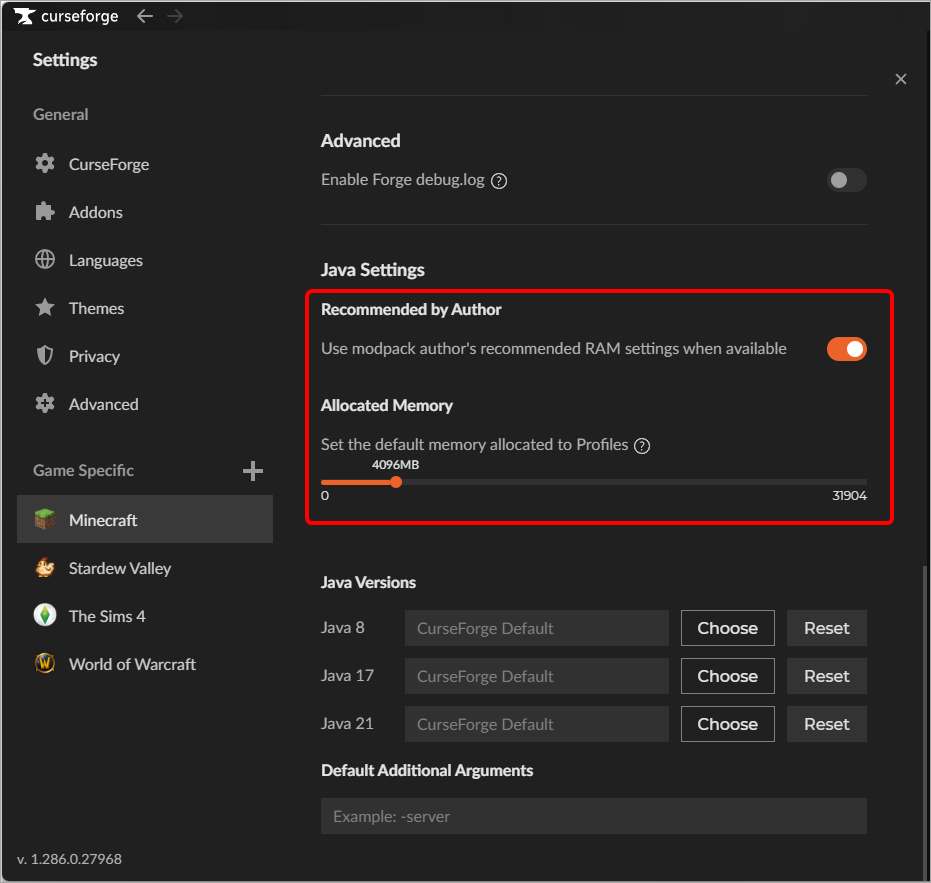Click the CurseForge anvil logo
The width and height of the screenshot is (931, 883).
point(24,16)
